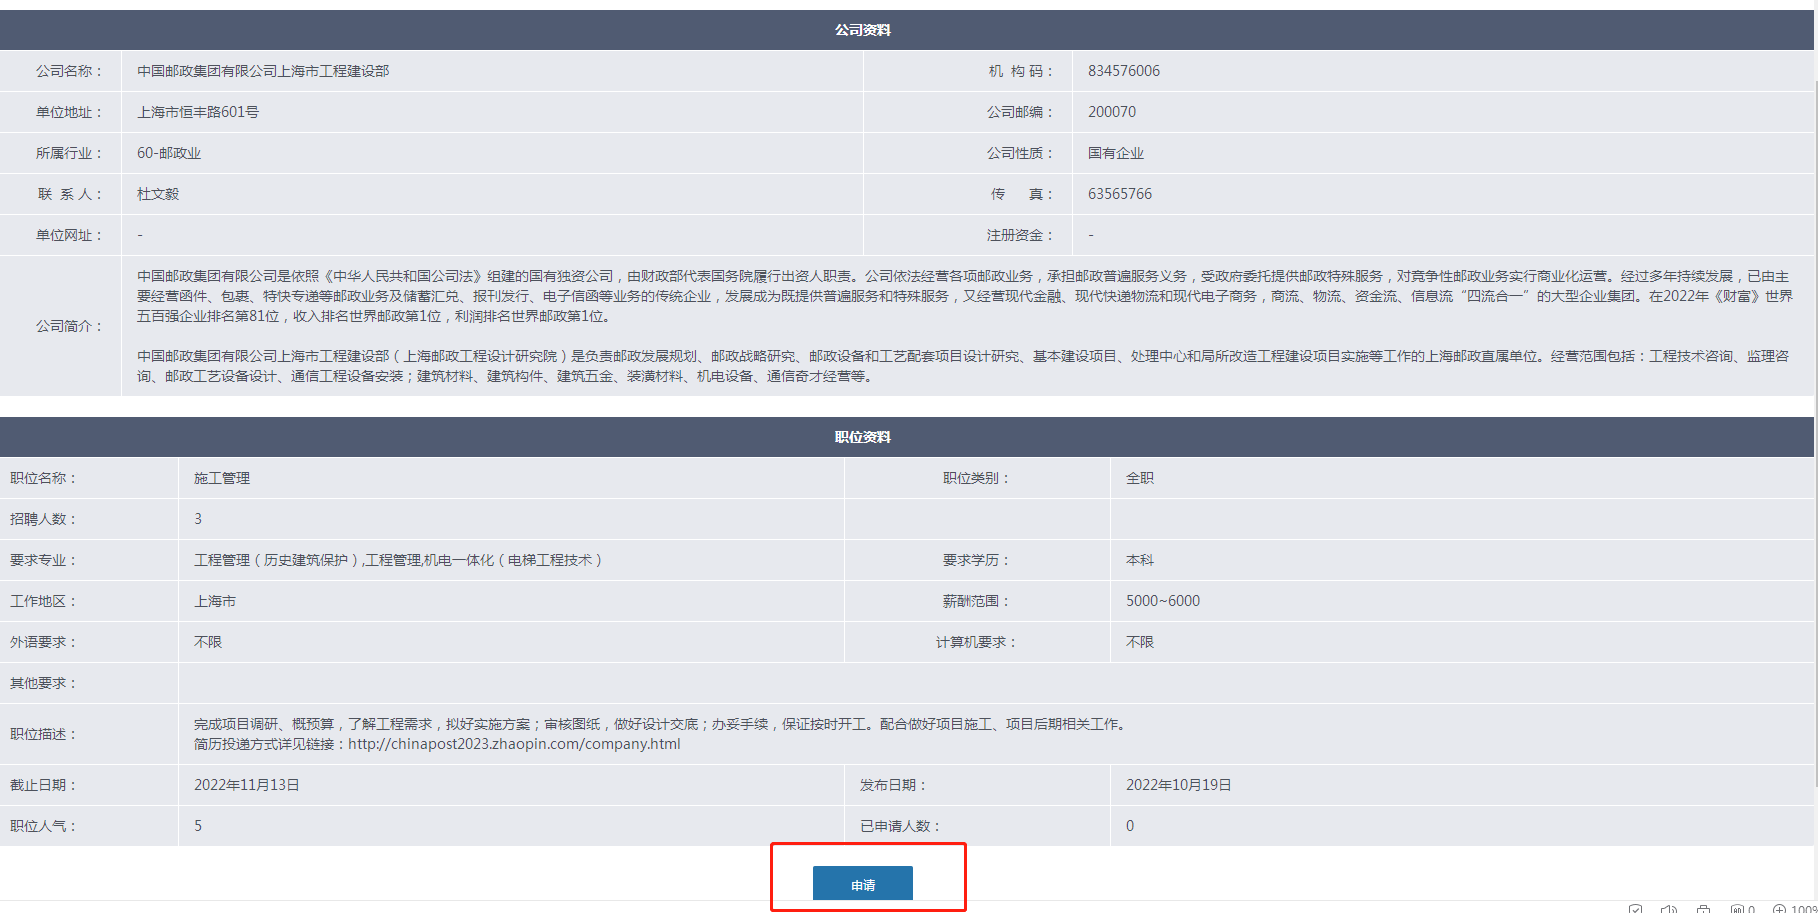
Task: Click the postal code 200070
Action: pyautogui.click(x=1112, y=112)
